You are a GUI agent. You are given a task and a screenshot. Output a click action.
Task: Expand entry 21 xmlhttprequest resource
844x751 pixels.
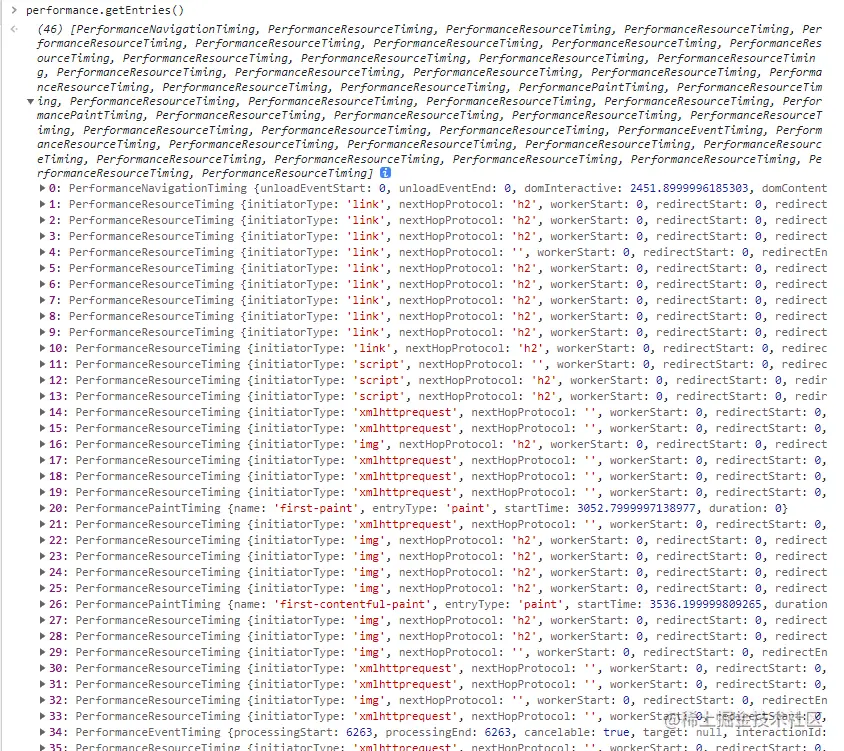42,524
